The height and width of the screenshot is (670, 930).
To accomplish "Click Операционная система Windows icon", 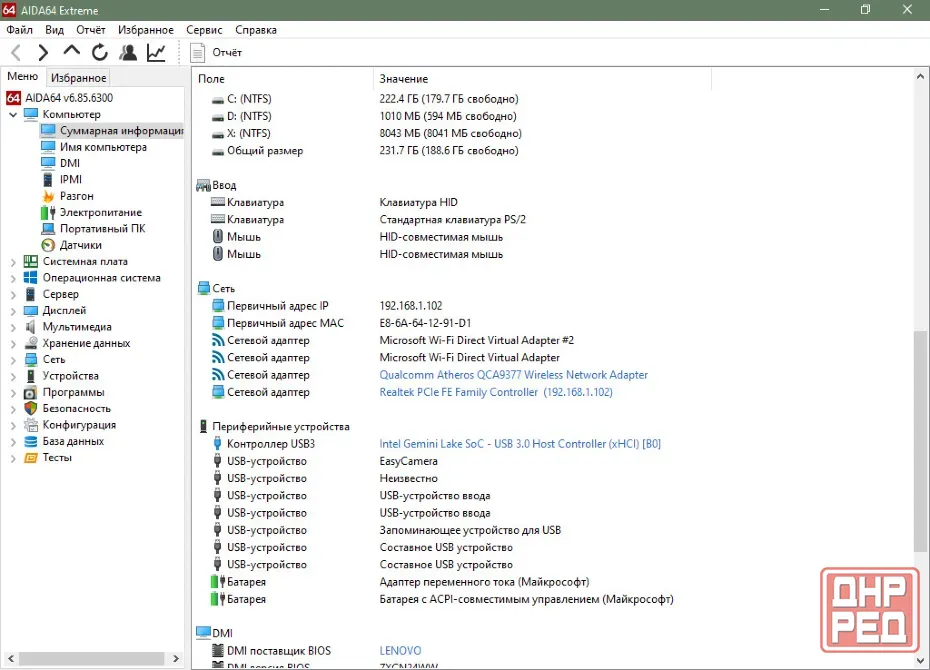I will pos(31,277).
